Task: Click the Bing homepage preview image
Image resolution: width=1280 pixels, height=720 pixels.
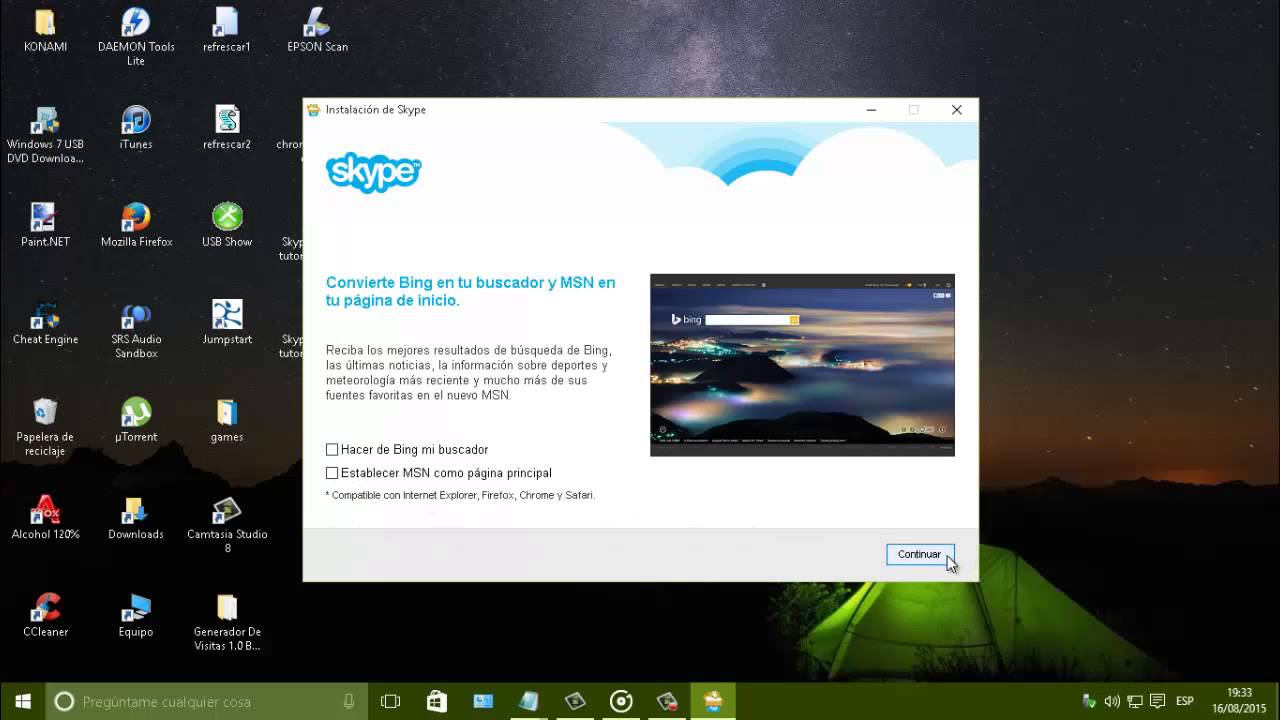Action: (x=802, y=365)
